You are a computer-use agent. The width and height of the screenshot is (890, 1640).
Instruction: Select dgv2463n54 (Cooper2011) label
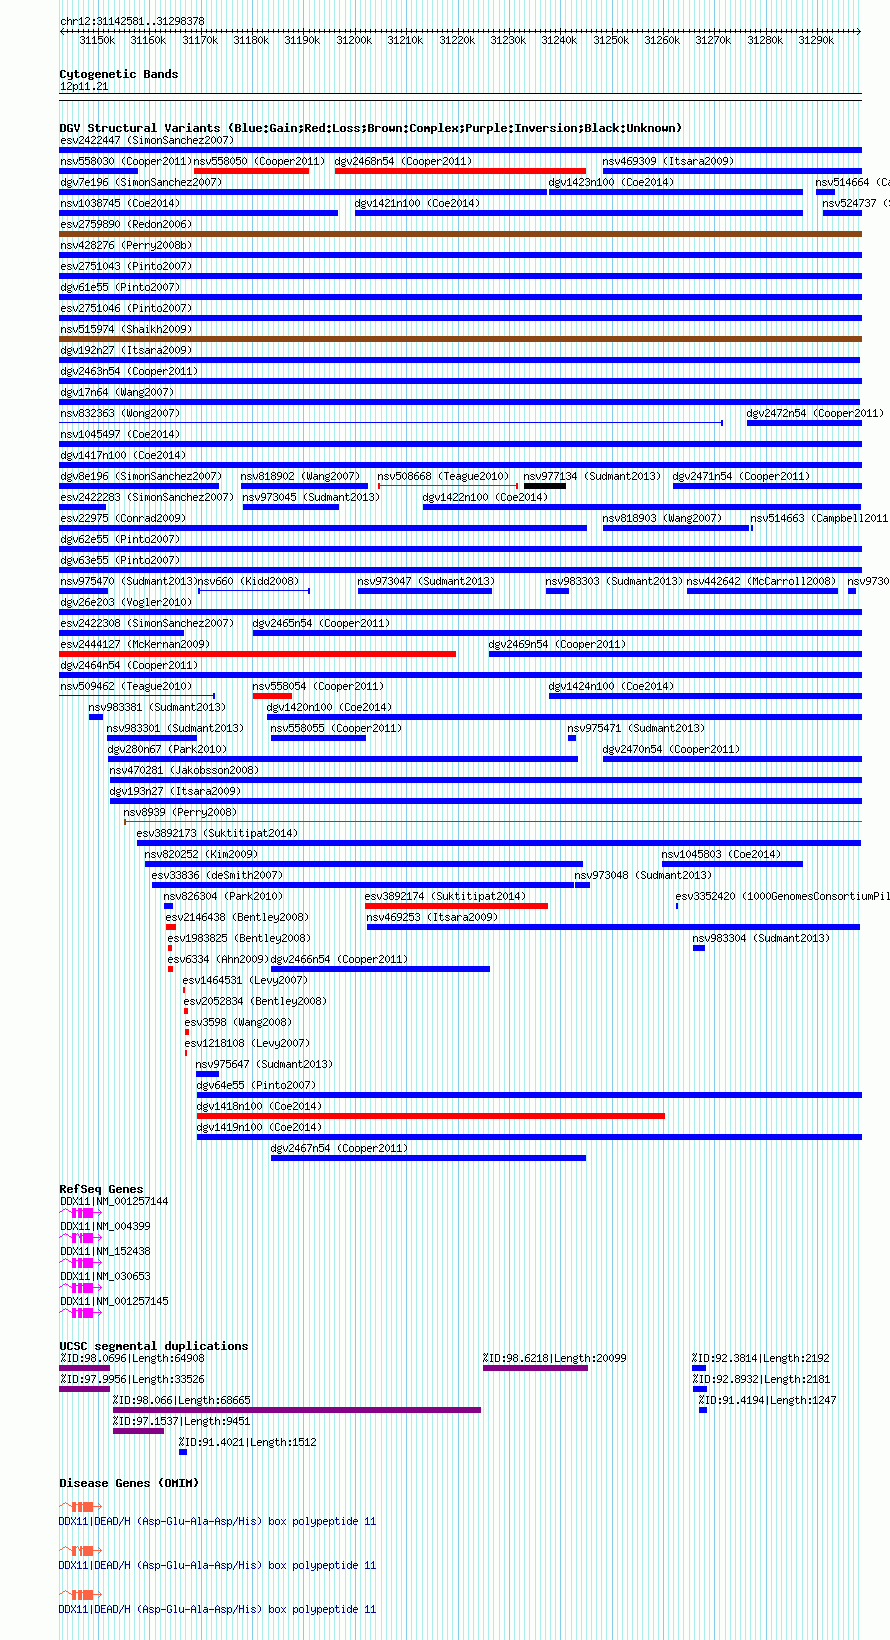[130, 371]
